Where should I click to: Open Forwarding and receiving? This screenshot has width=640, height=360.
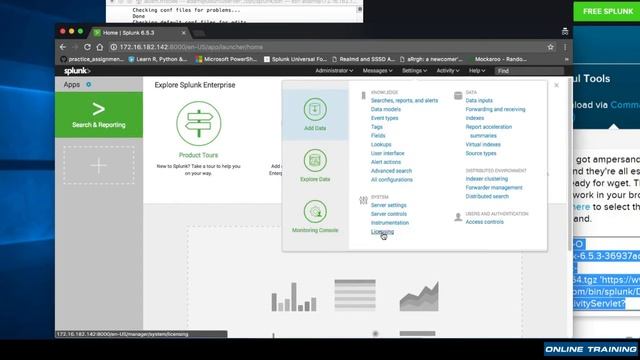(496, 109)
